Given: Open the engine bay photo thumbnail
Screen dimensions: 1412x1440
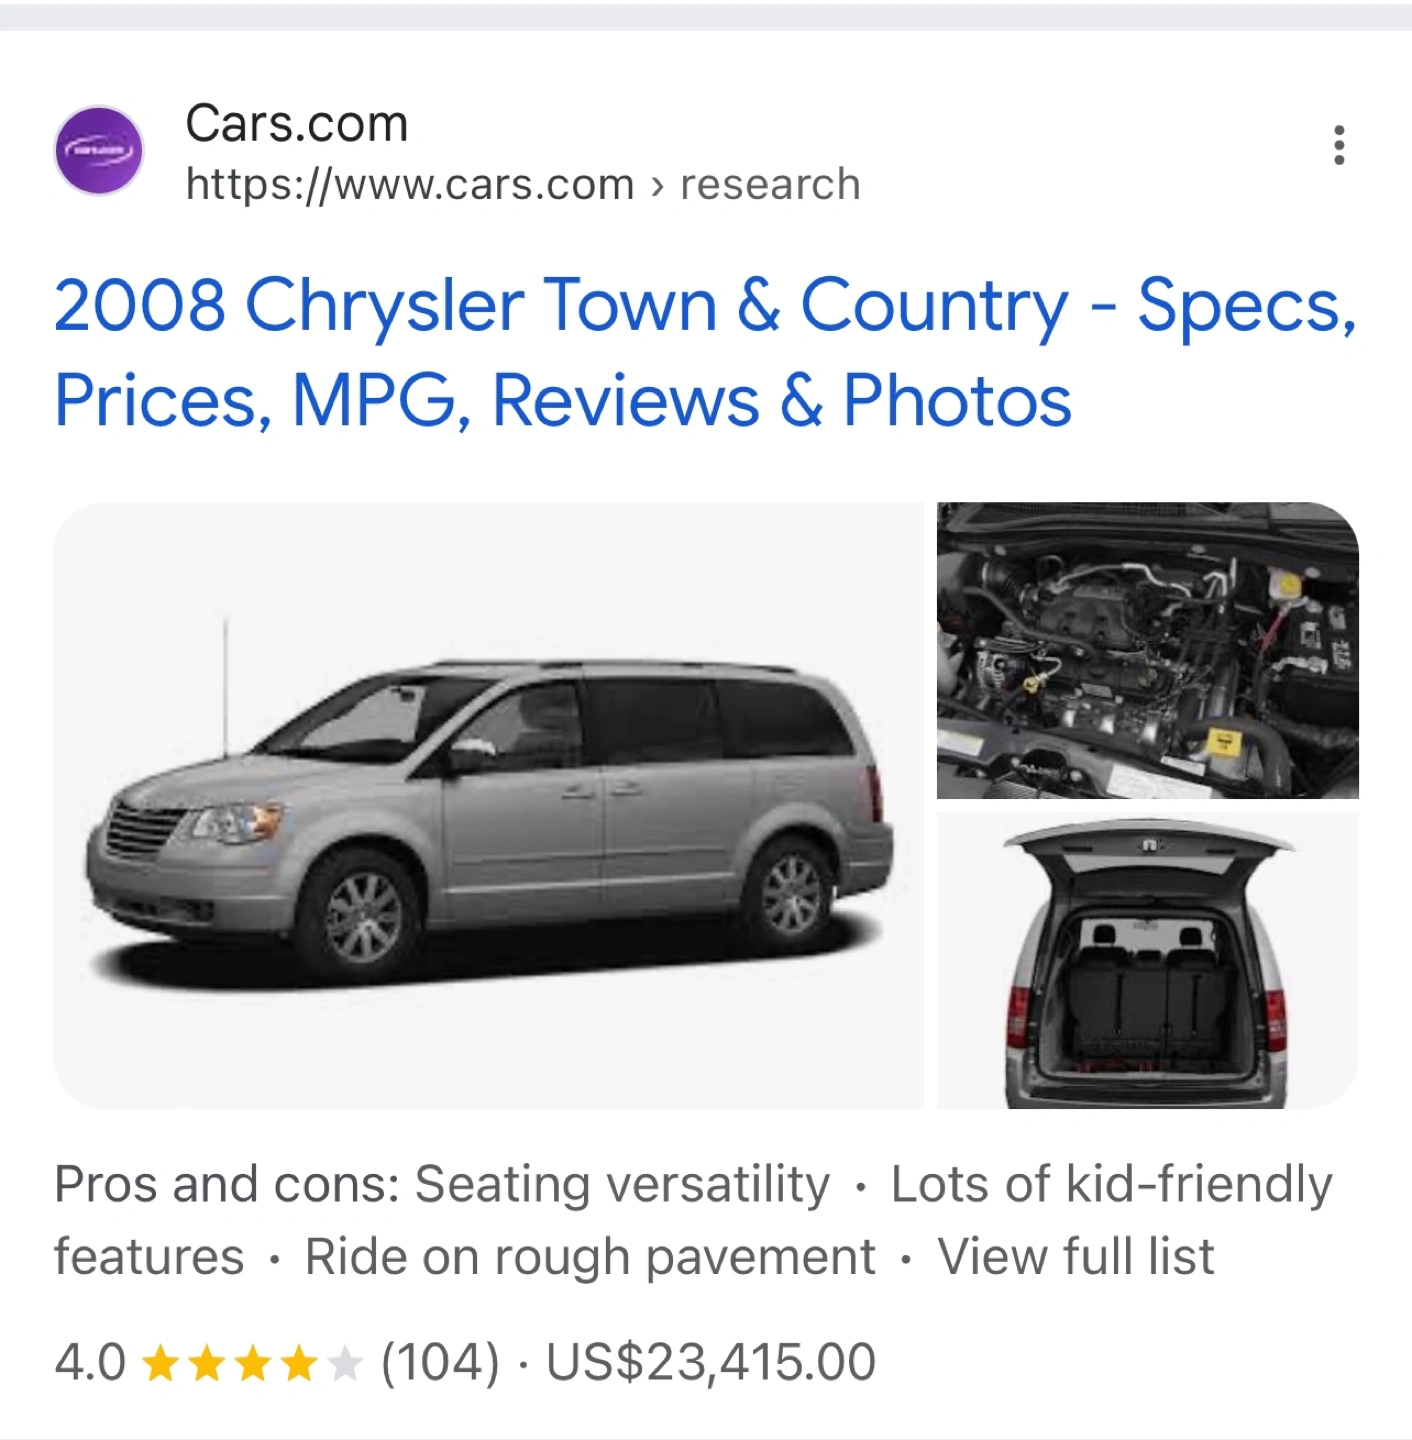Looking at the screenshot, I should pyautogui.click(x=1148, y=650).
